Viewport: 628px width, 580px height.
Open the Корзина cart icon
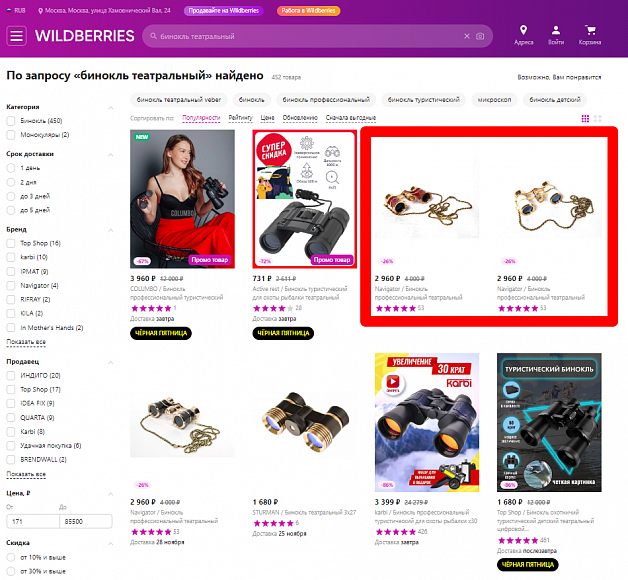tap(590, 30)
